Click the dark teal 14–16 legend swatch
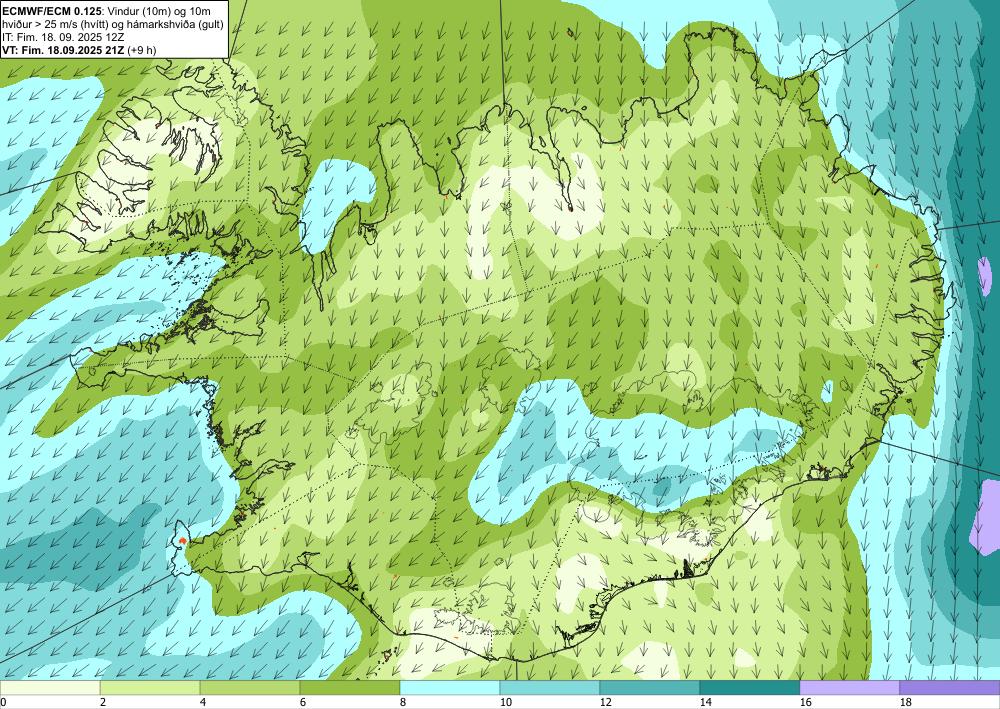 coord(750,688)
